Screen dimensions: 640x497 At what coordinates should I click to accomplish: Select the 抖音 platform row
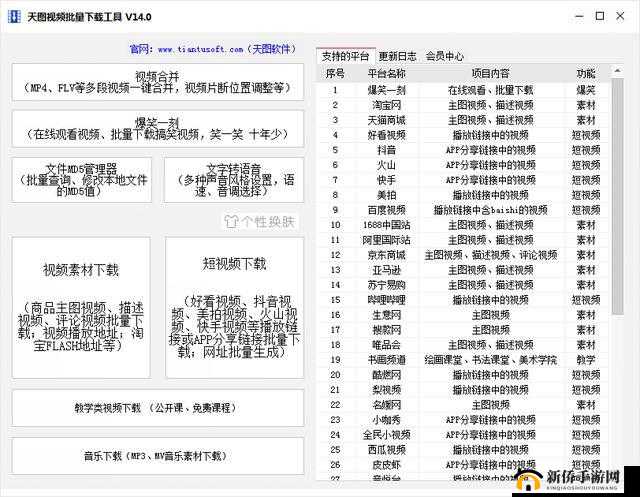(463, 150)
